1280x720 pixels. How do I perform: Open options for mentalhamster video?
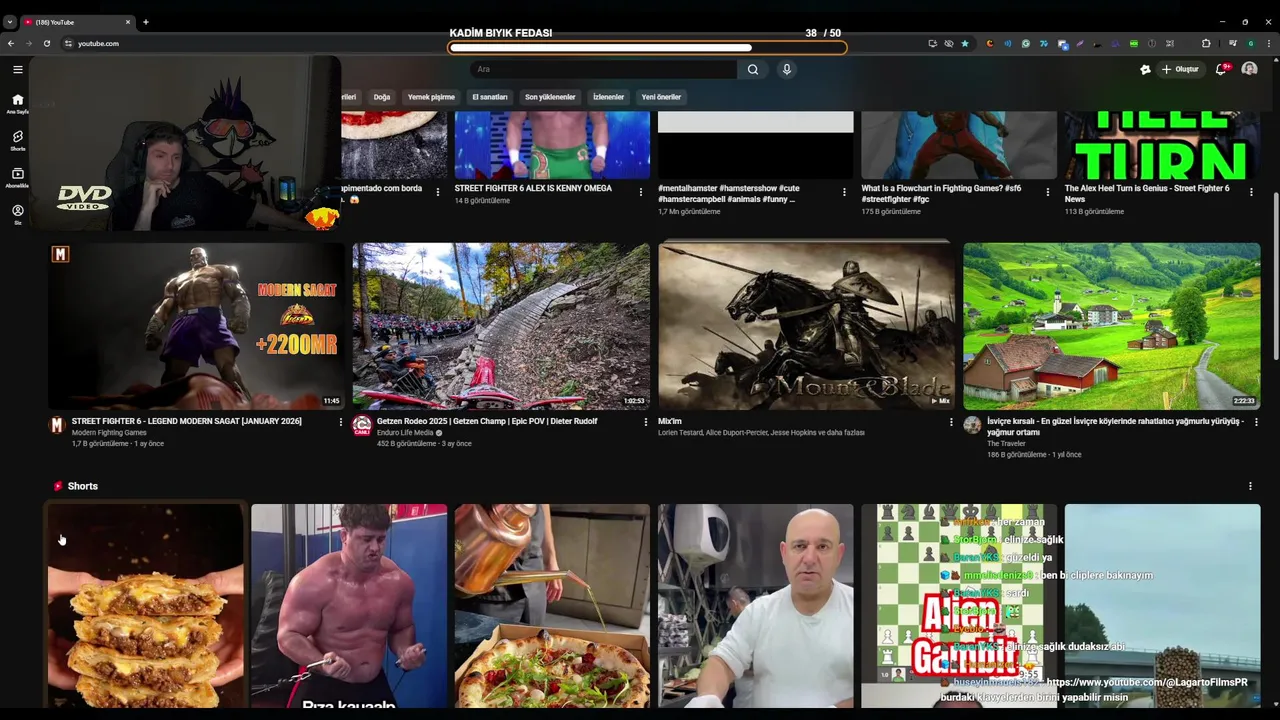coord(844,192)
